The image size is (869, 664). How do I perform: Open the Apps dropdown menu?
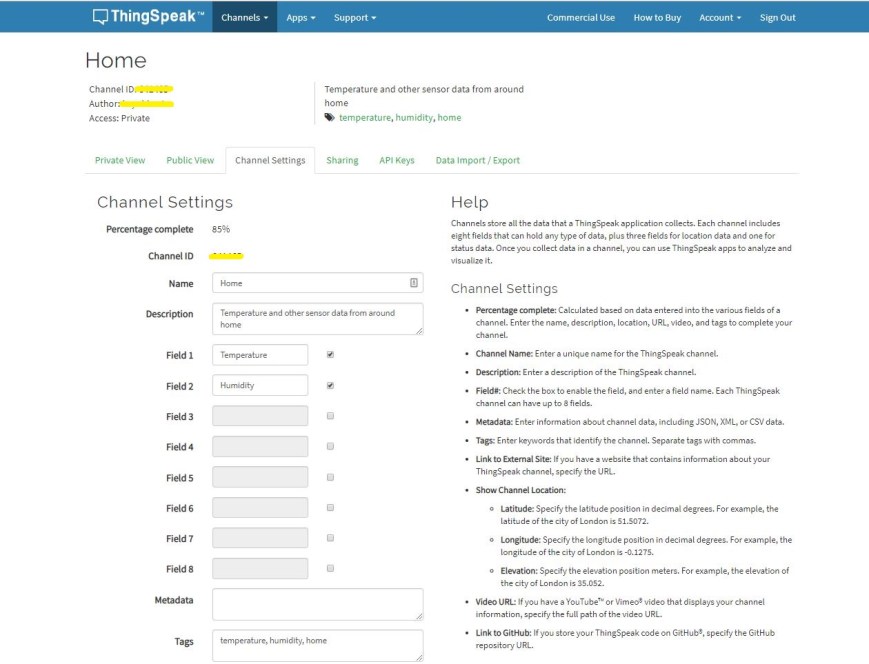pyautogui.click(x=302, y=16)
